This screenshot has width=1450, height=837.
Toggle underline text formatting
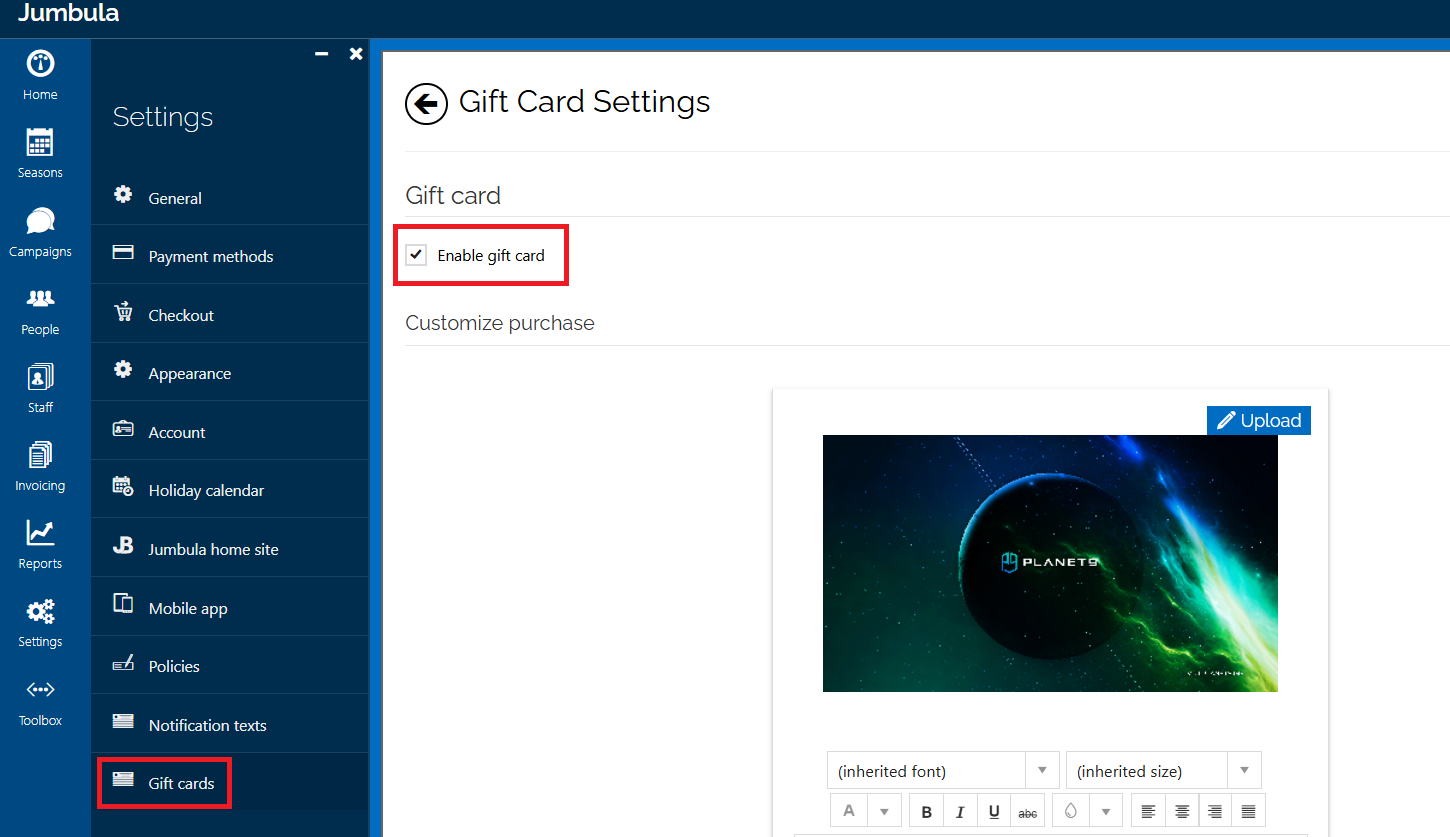(994, 811)
